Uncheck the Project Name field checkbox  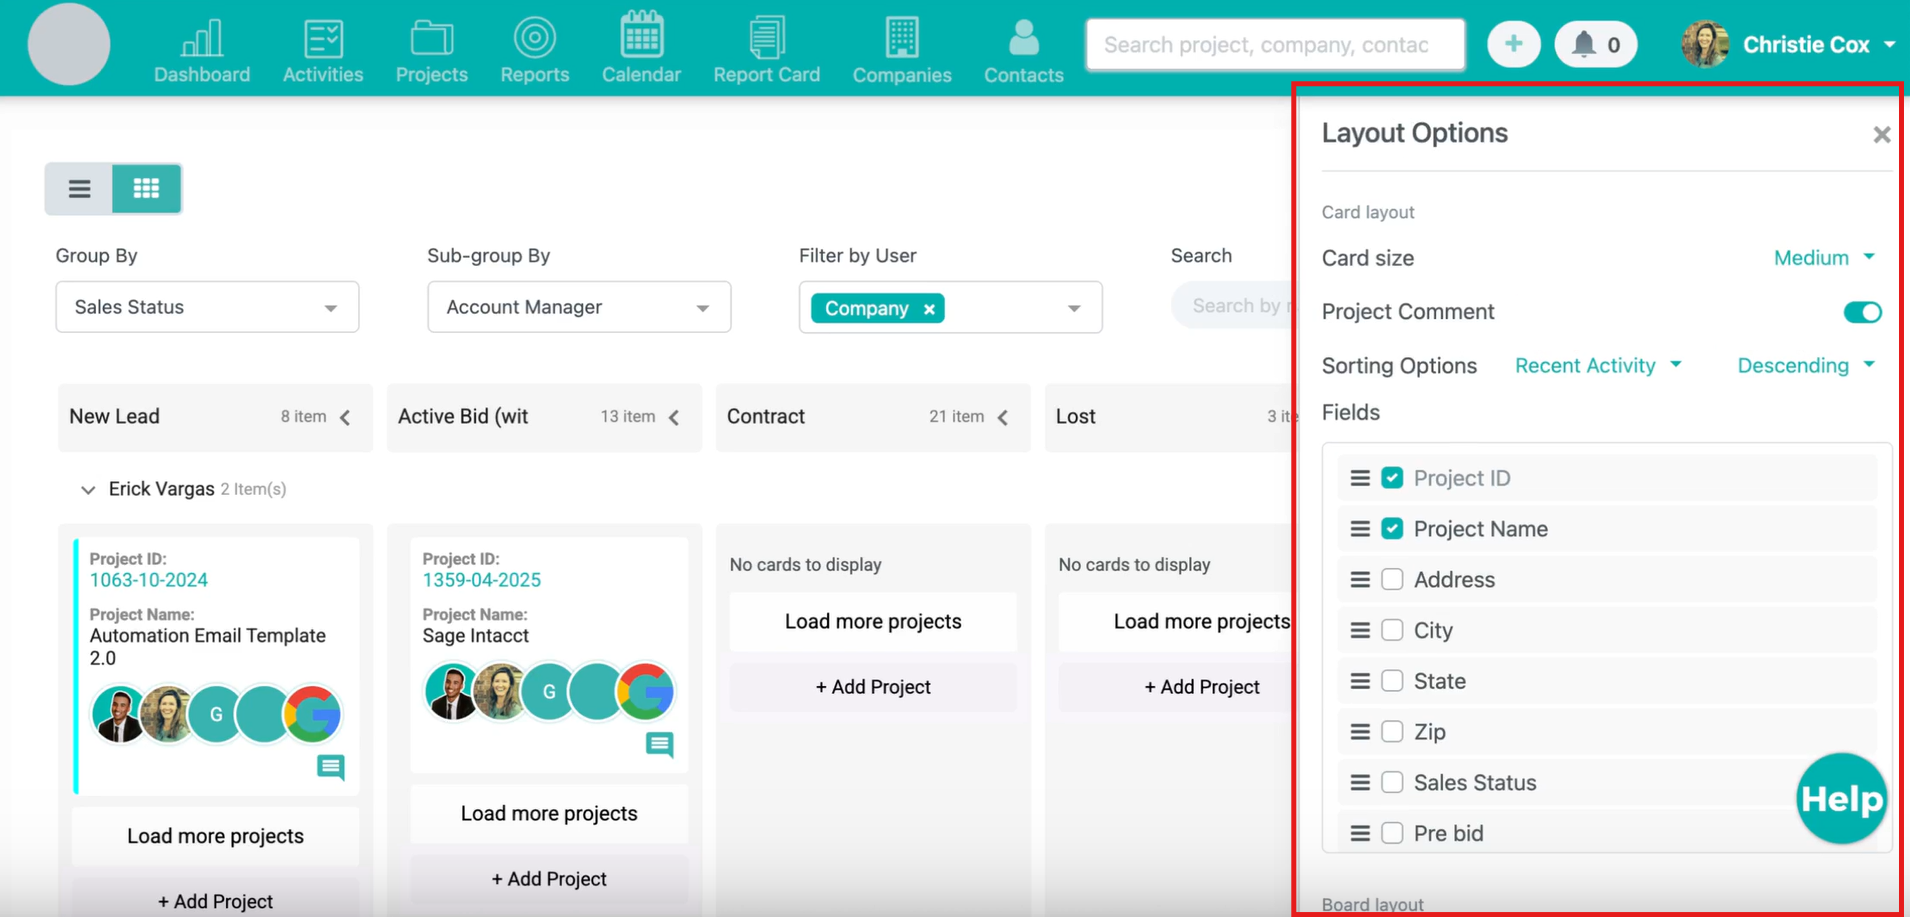pos(1392,529)
